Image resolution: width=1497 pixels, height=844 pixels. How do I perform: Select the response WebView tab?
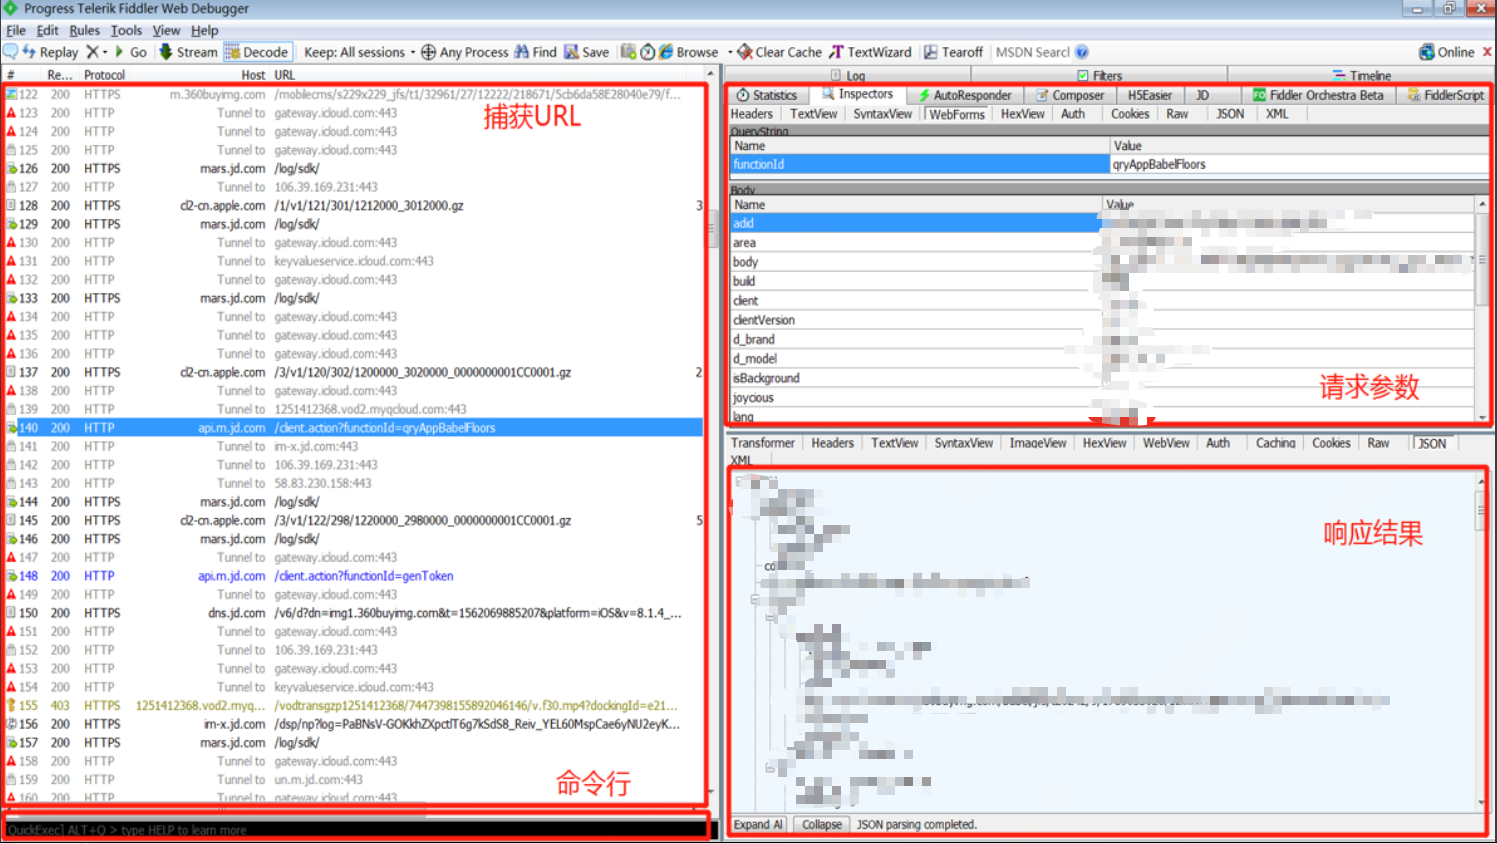1166,443
